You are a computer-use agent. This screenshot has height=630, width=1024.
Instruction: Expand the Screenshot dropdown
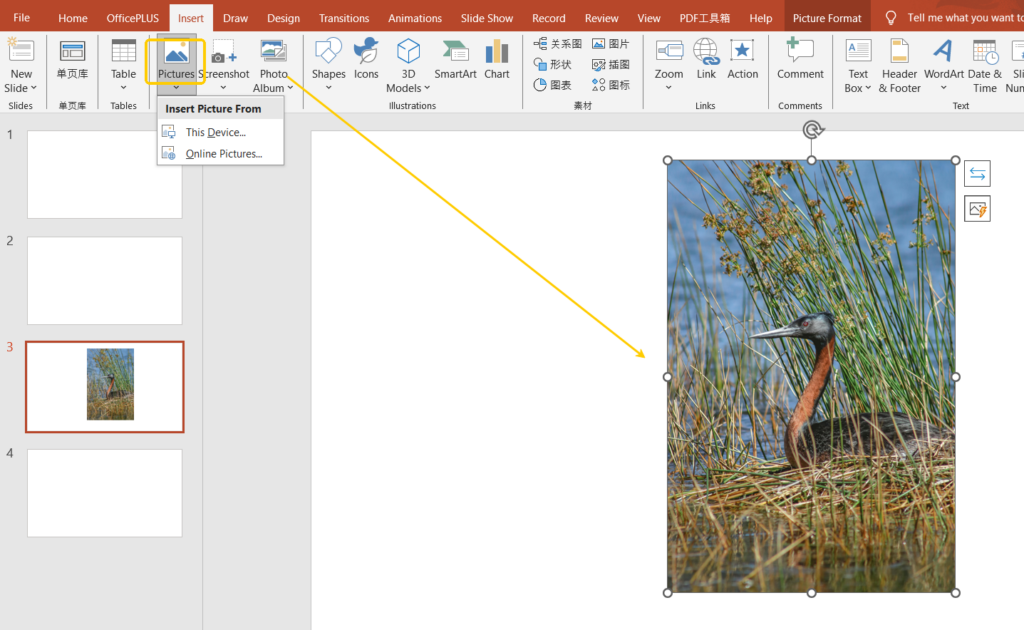(224, 88)
